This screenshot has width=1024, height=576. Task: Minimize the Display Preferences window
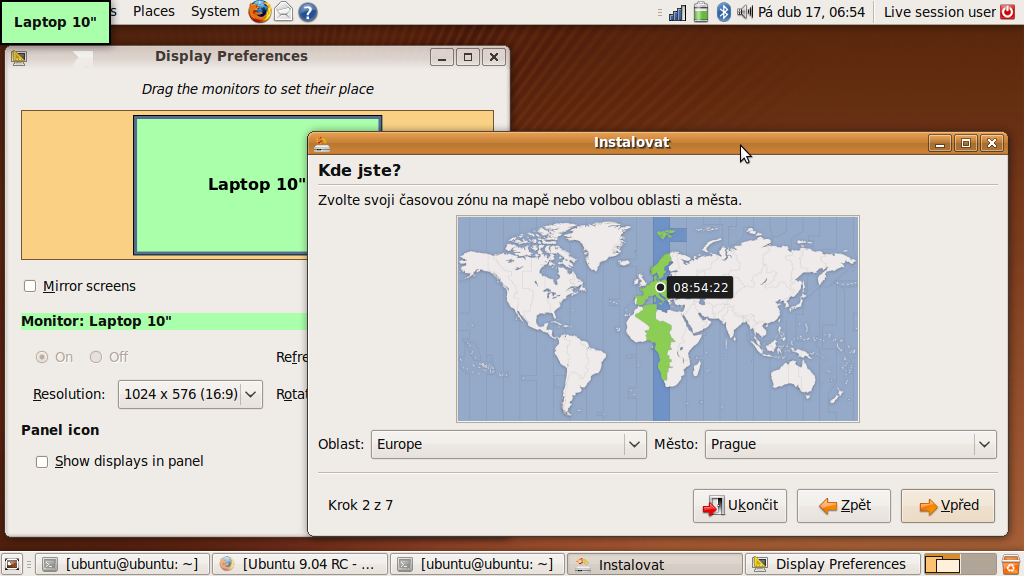point(442,57)
